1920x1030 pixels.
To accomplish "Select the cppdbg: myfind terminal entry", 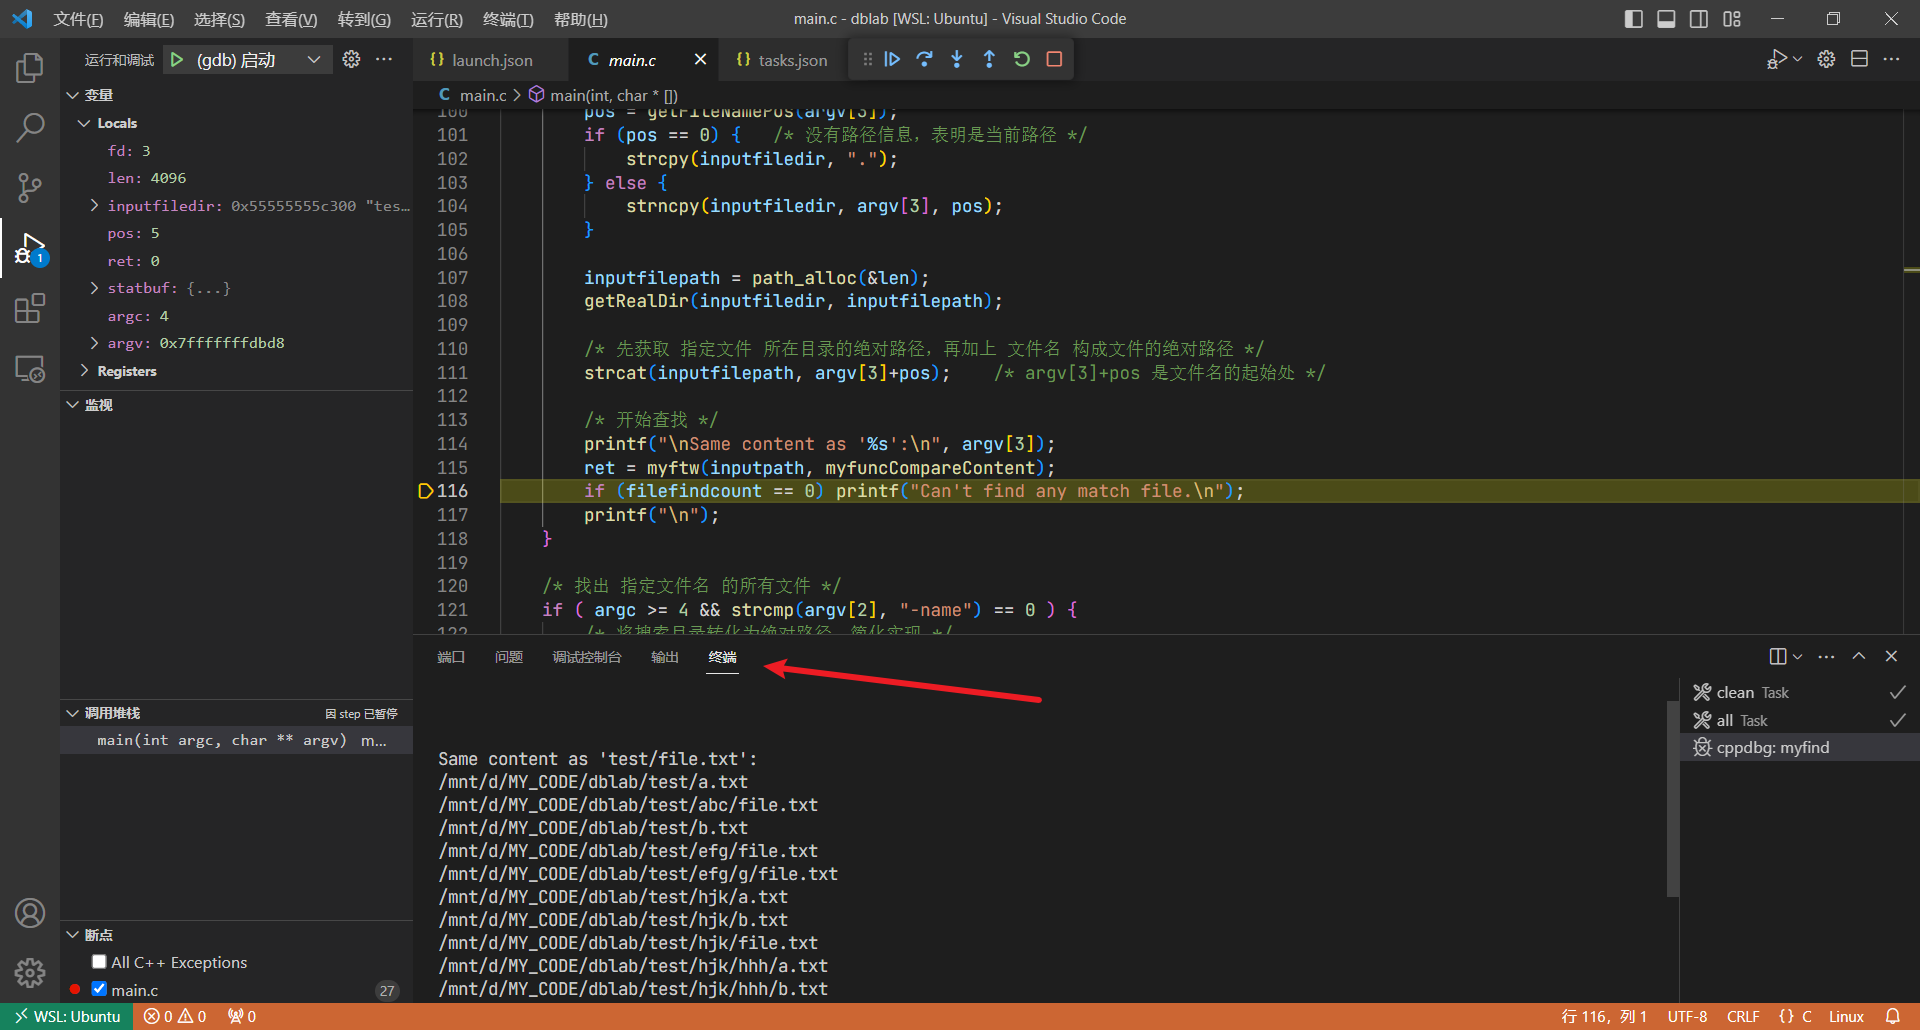I will tap(1772, 748).
